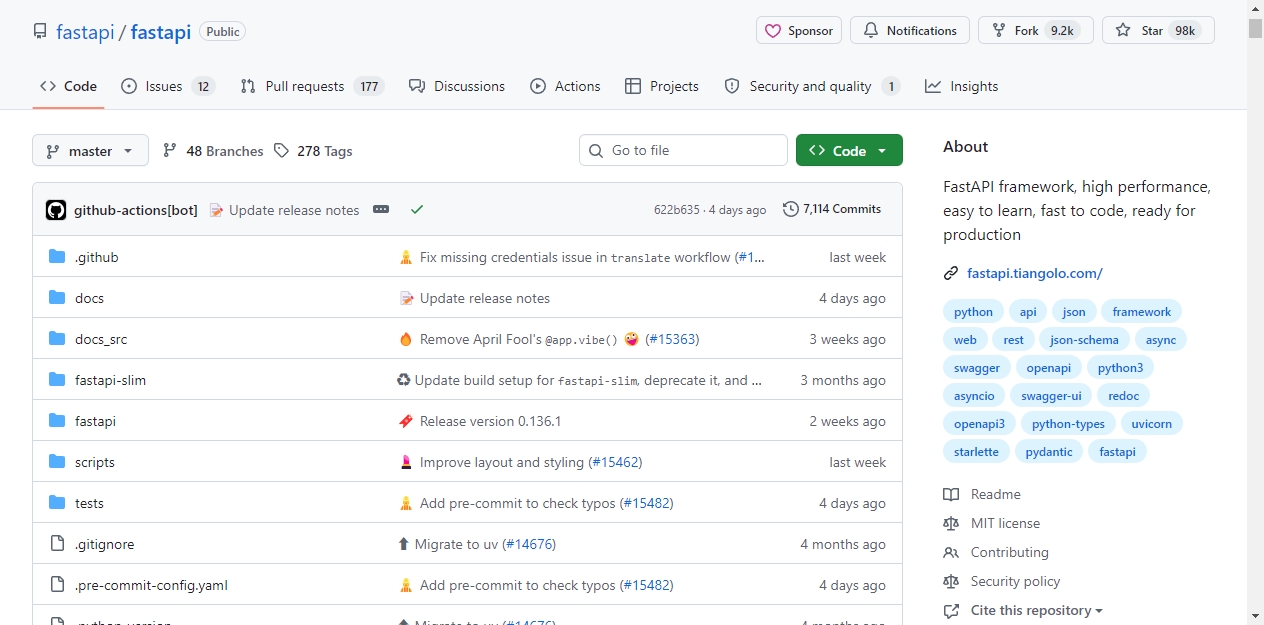Click 'Release version 0.136.1' commit message

coord(490,421)
